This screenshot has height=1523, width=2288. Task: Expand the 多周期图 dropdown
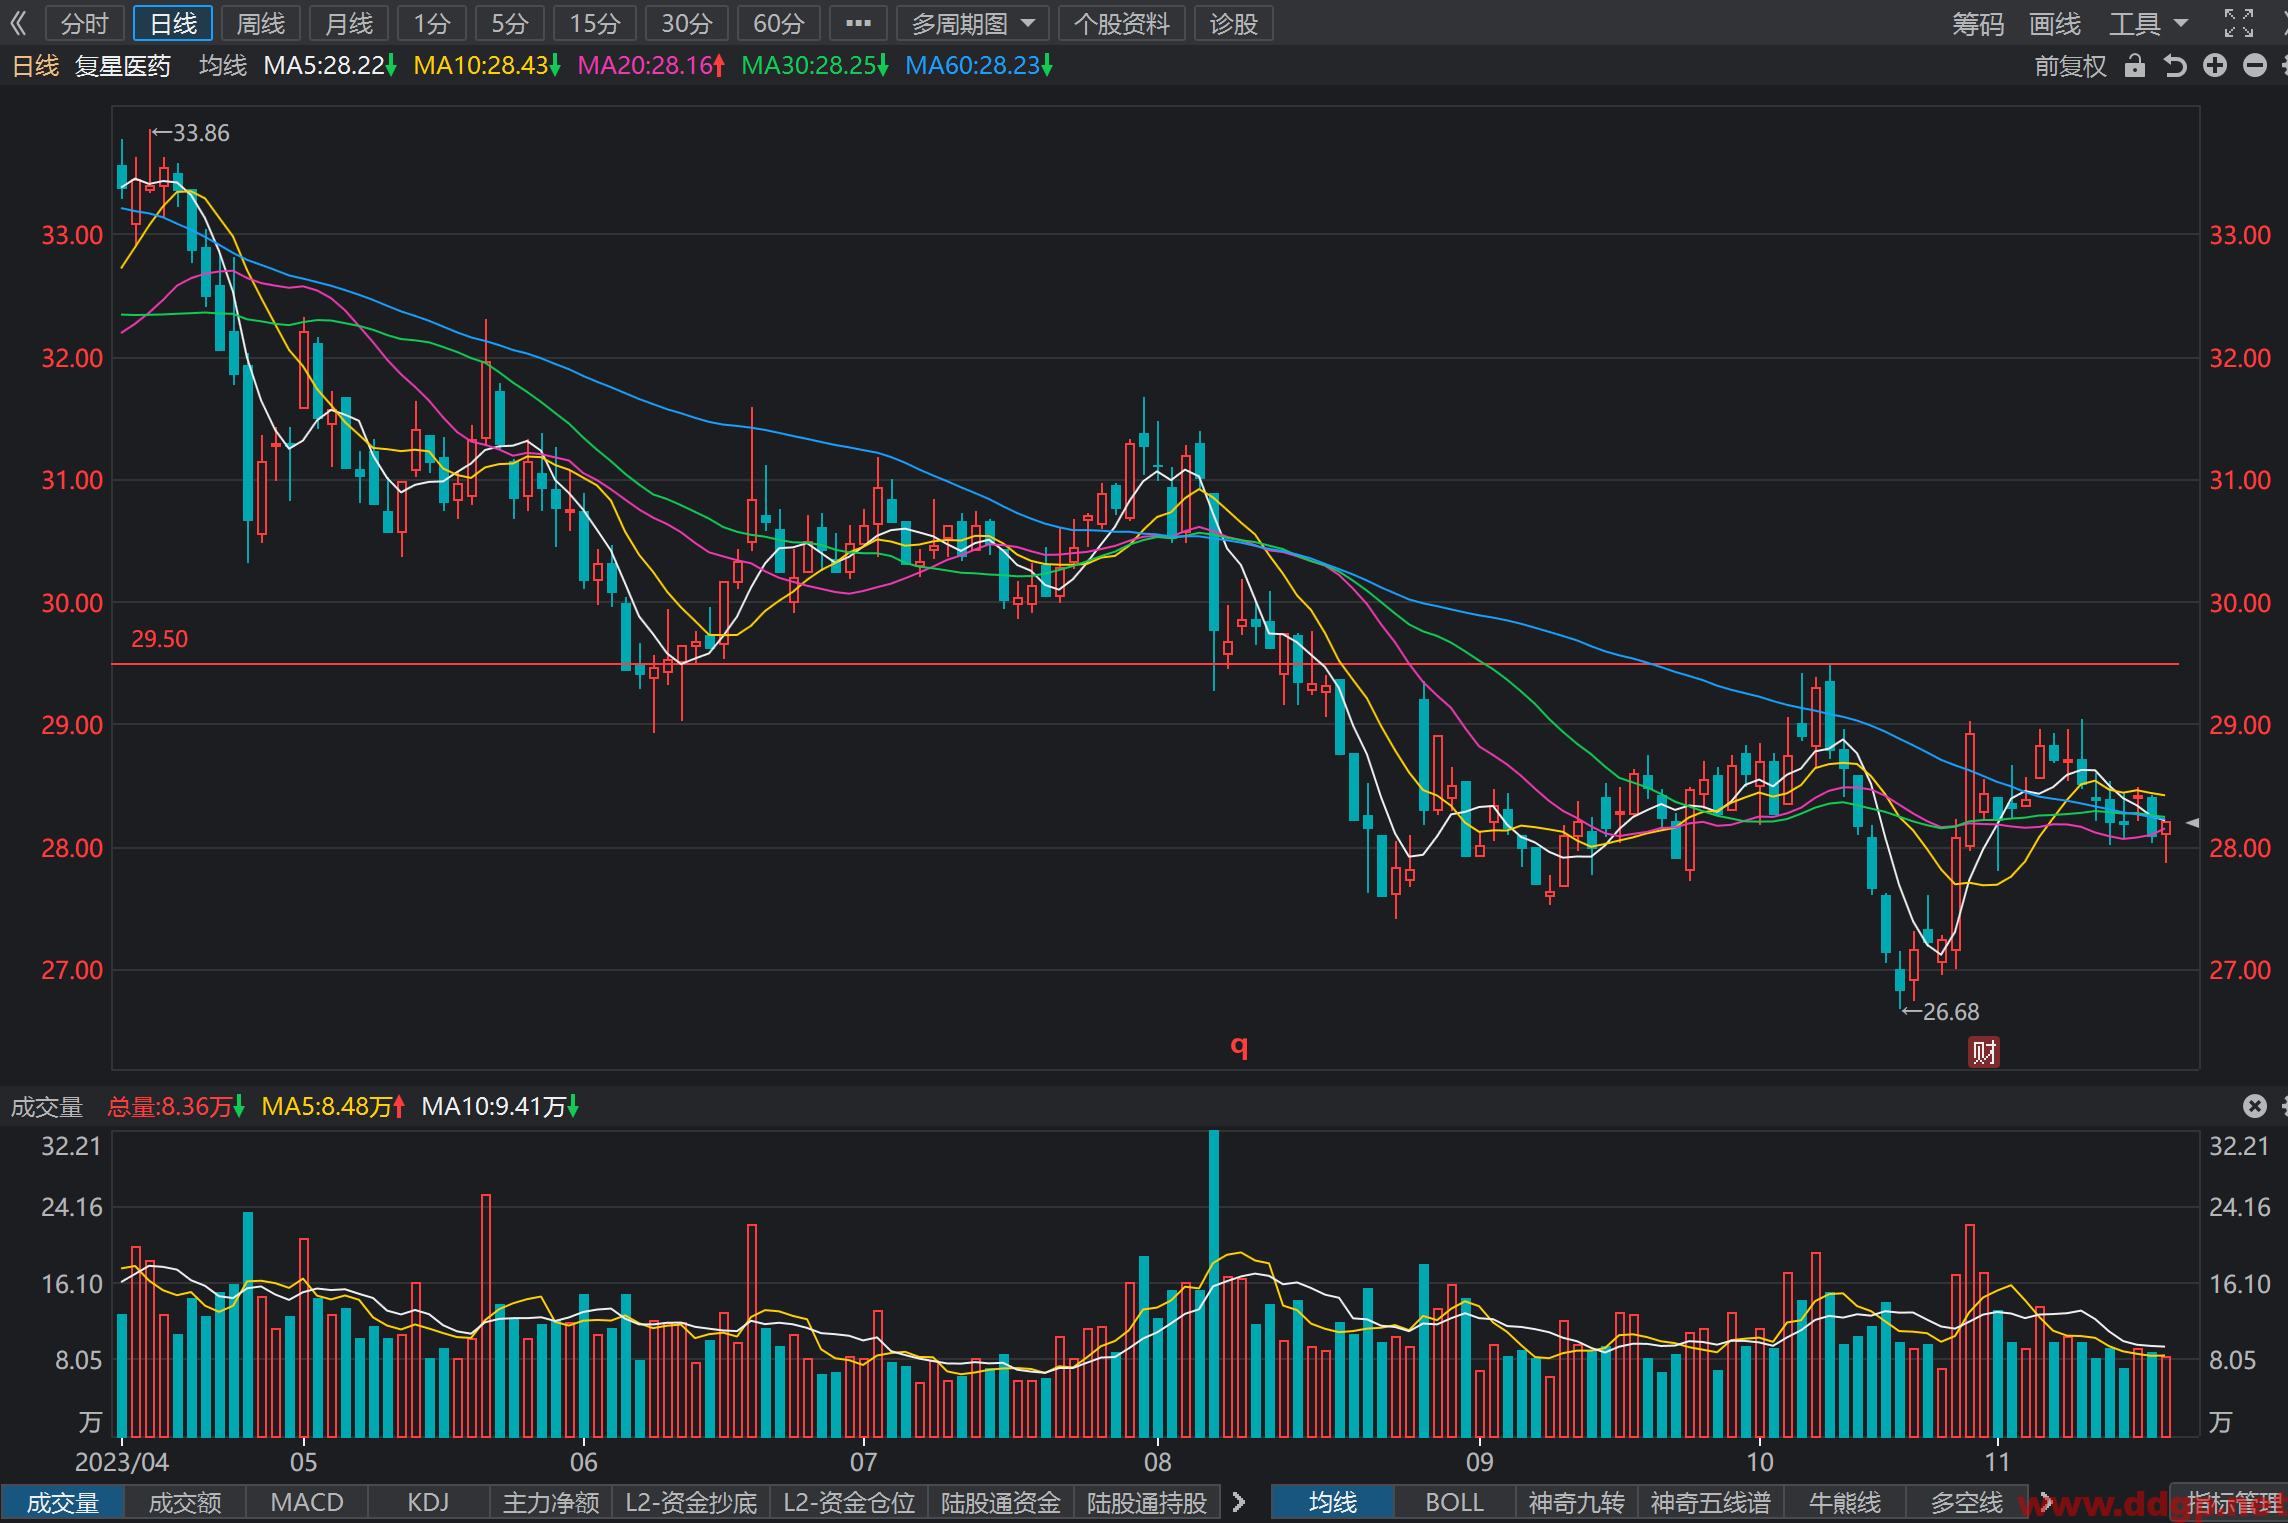point(972,23)
